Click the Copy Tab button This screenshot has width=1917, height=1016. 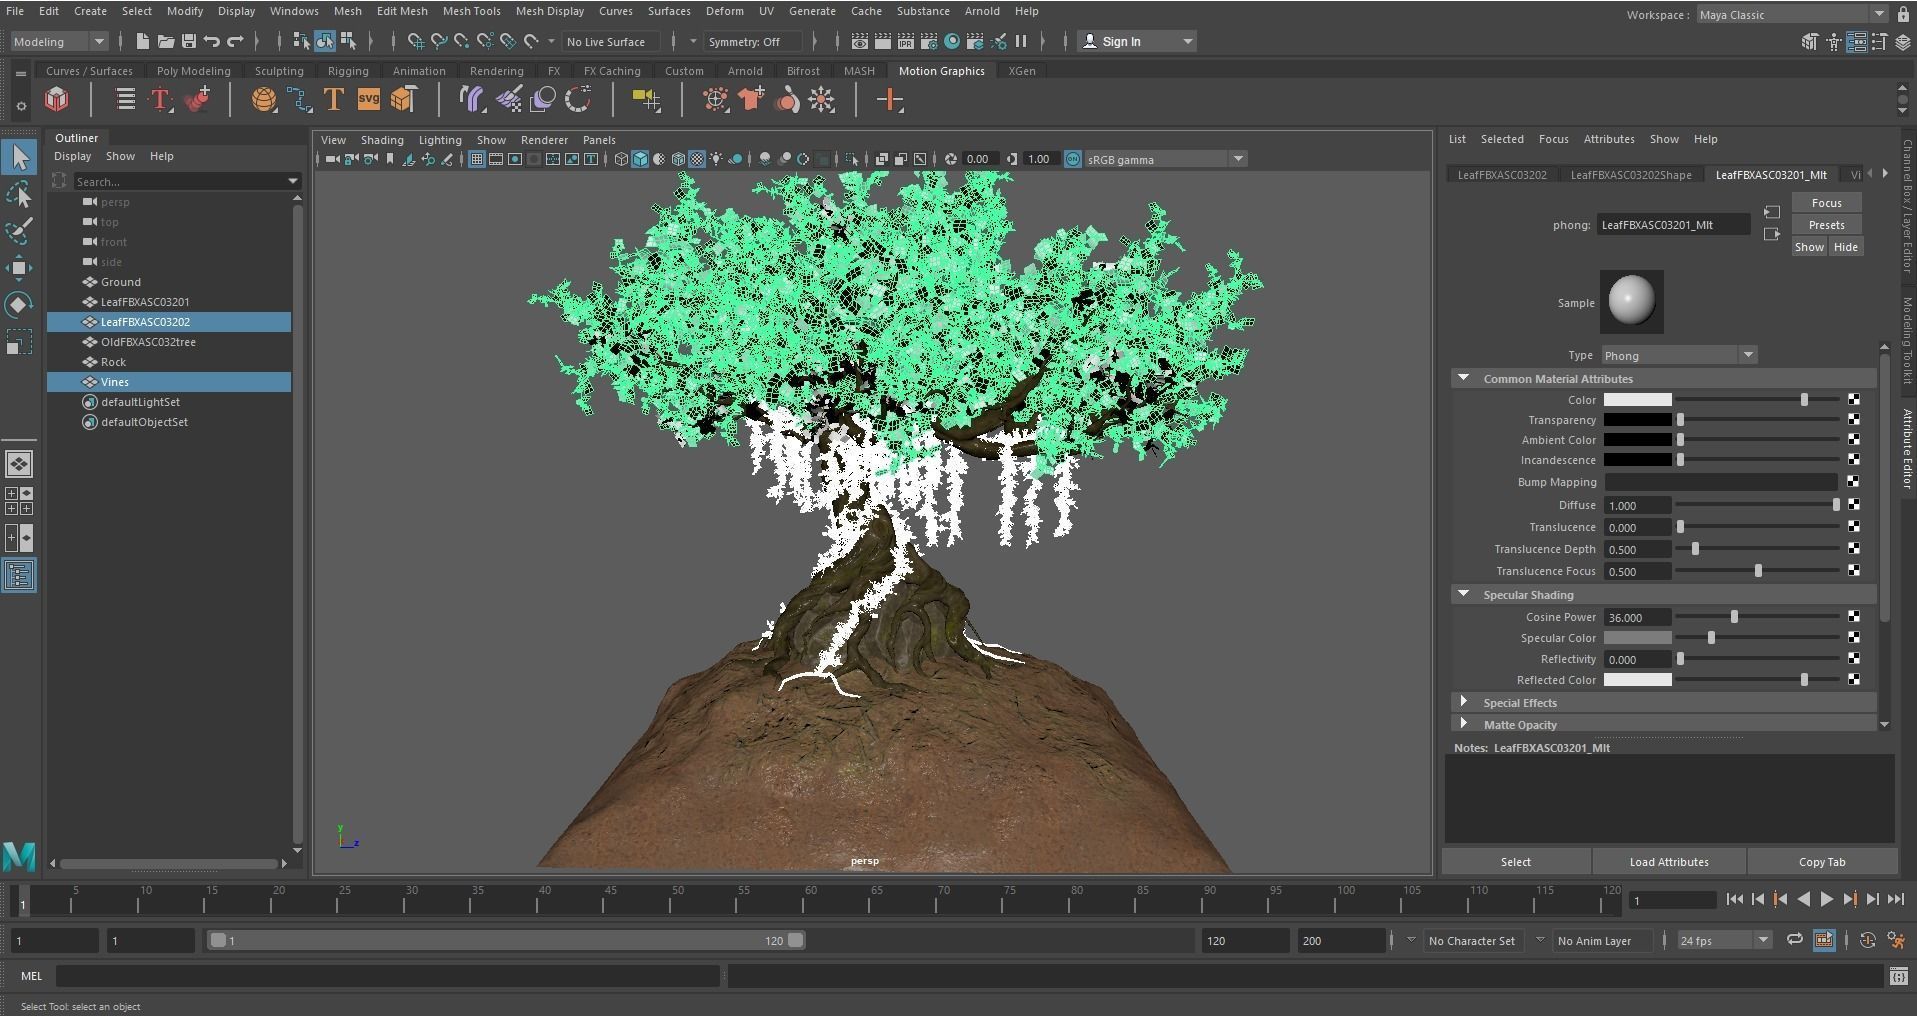(x=1822, y=862)
